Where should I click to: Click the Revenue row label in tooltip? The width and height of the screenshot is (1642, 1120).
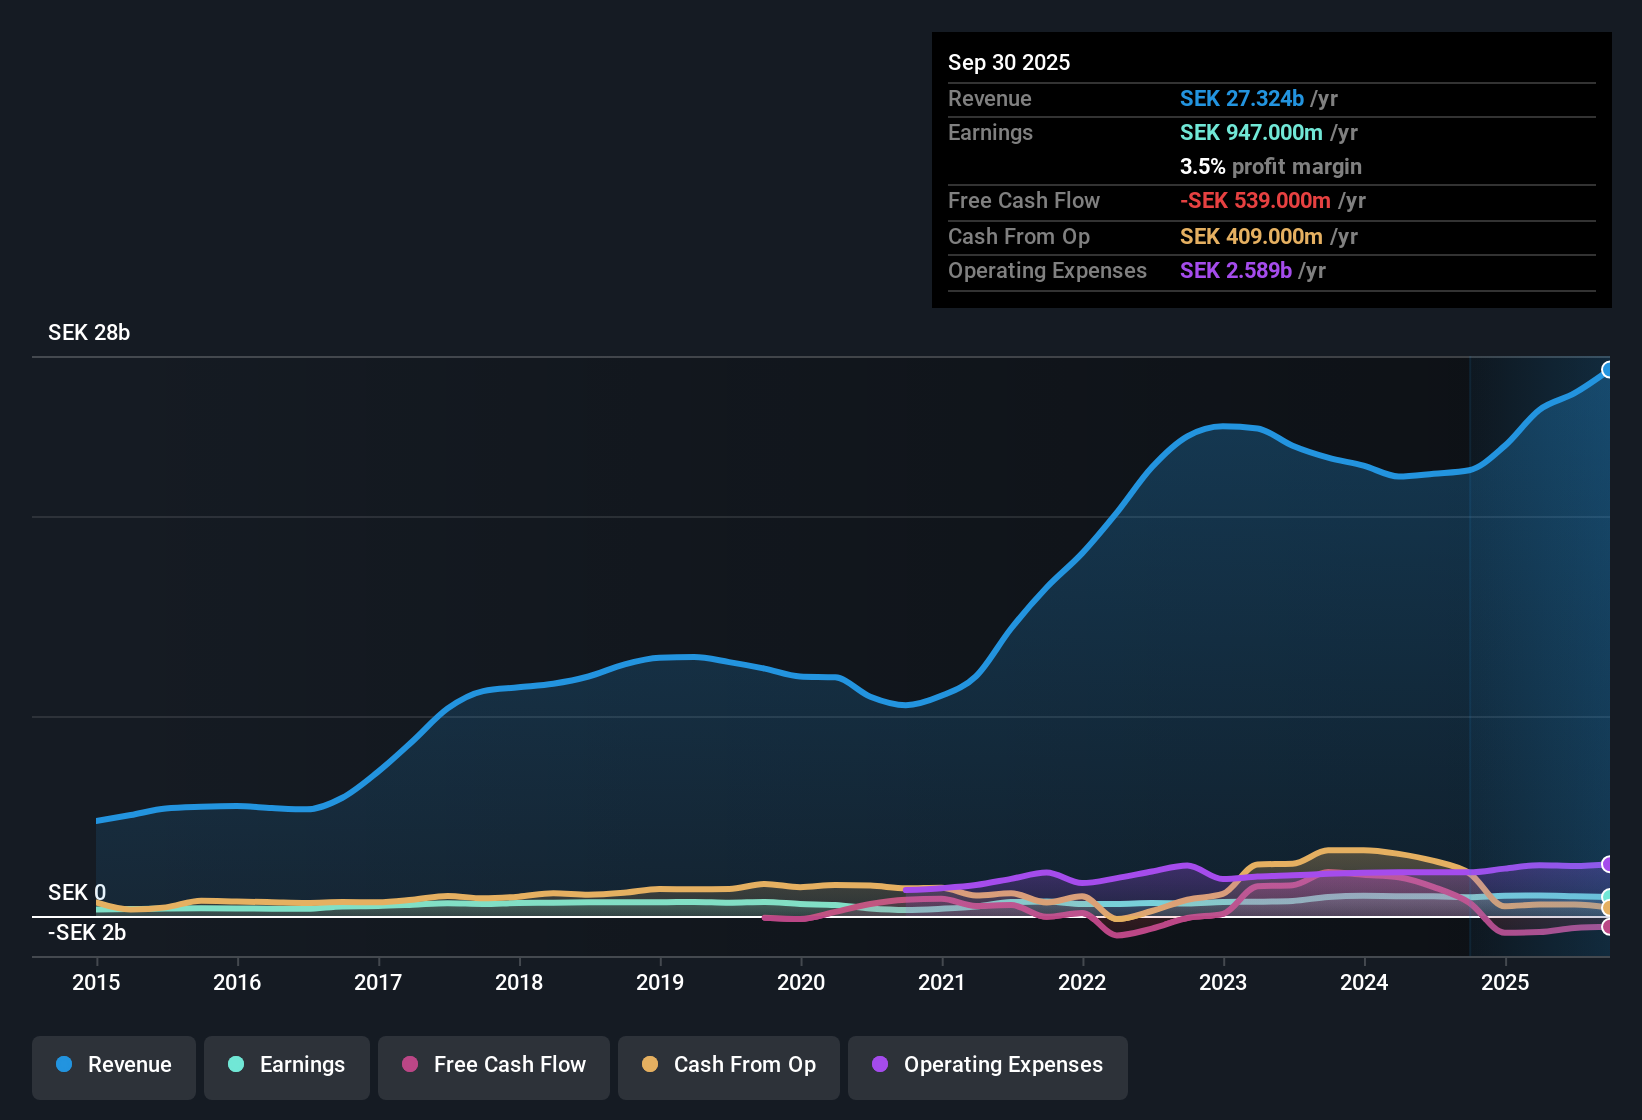tap(990, 99)
